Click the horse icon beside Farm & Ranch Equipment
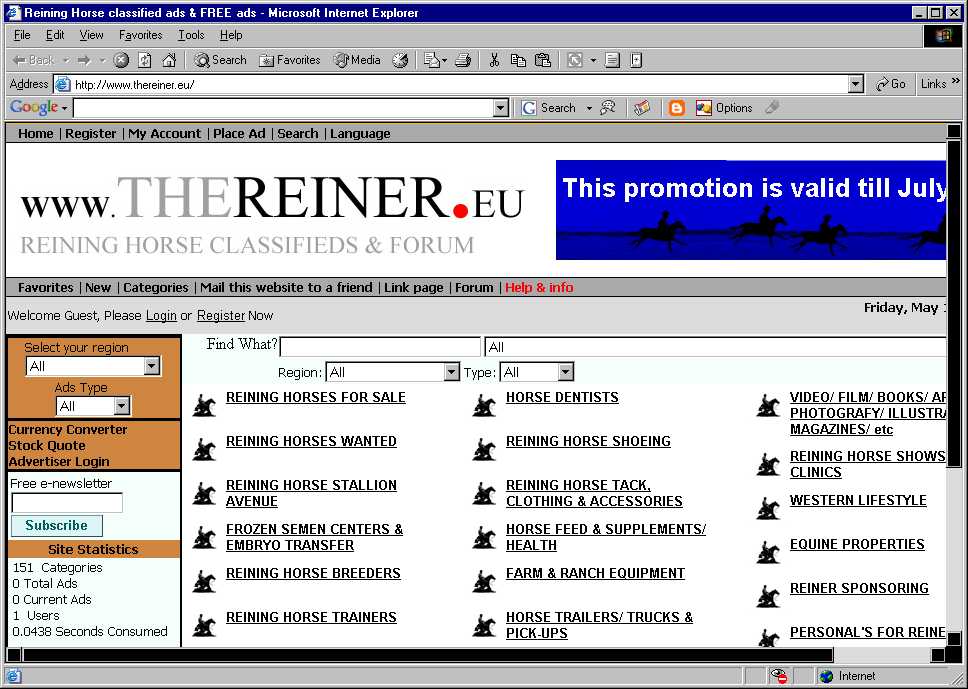 (484, 582)
